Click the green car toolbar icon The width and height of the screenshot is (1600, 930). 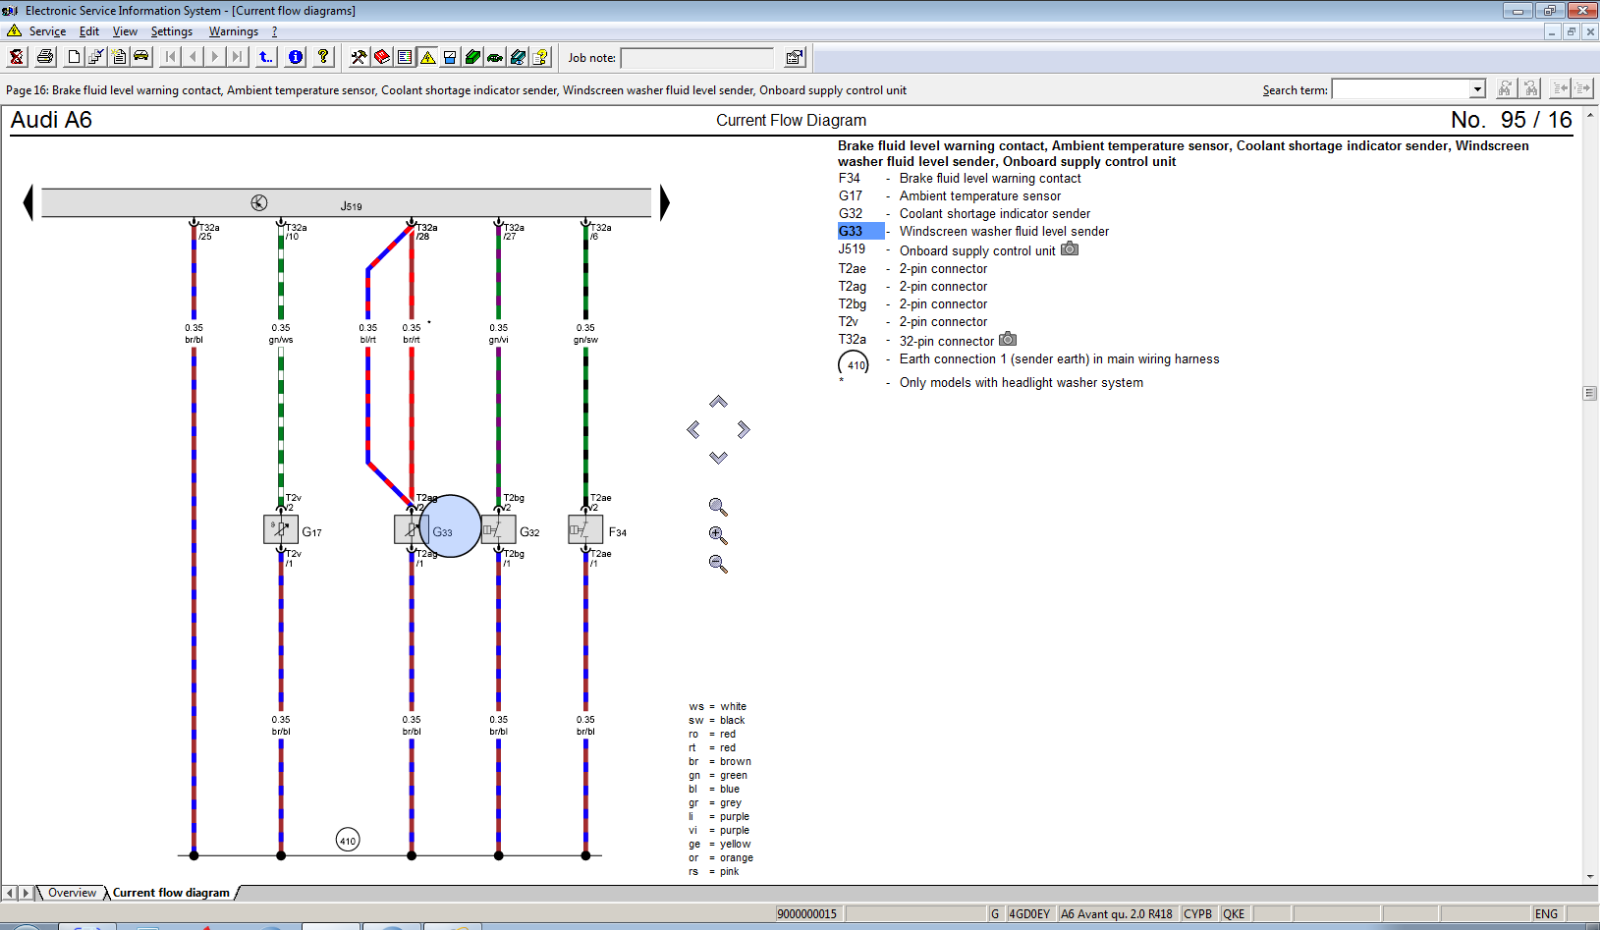pos(495,57)
